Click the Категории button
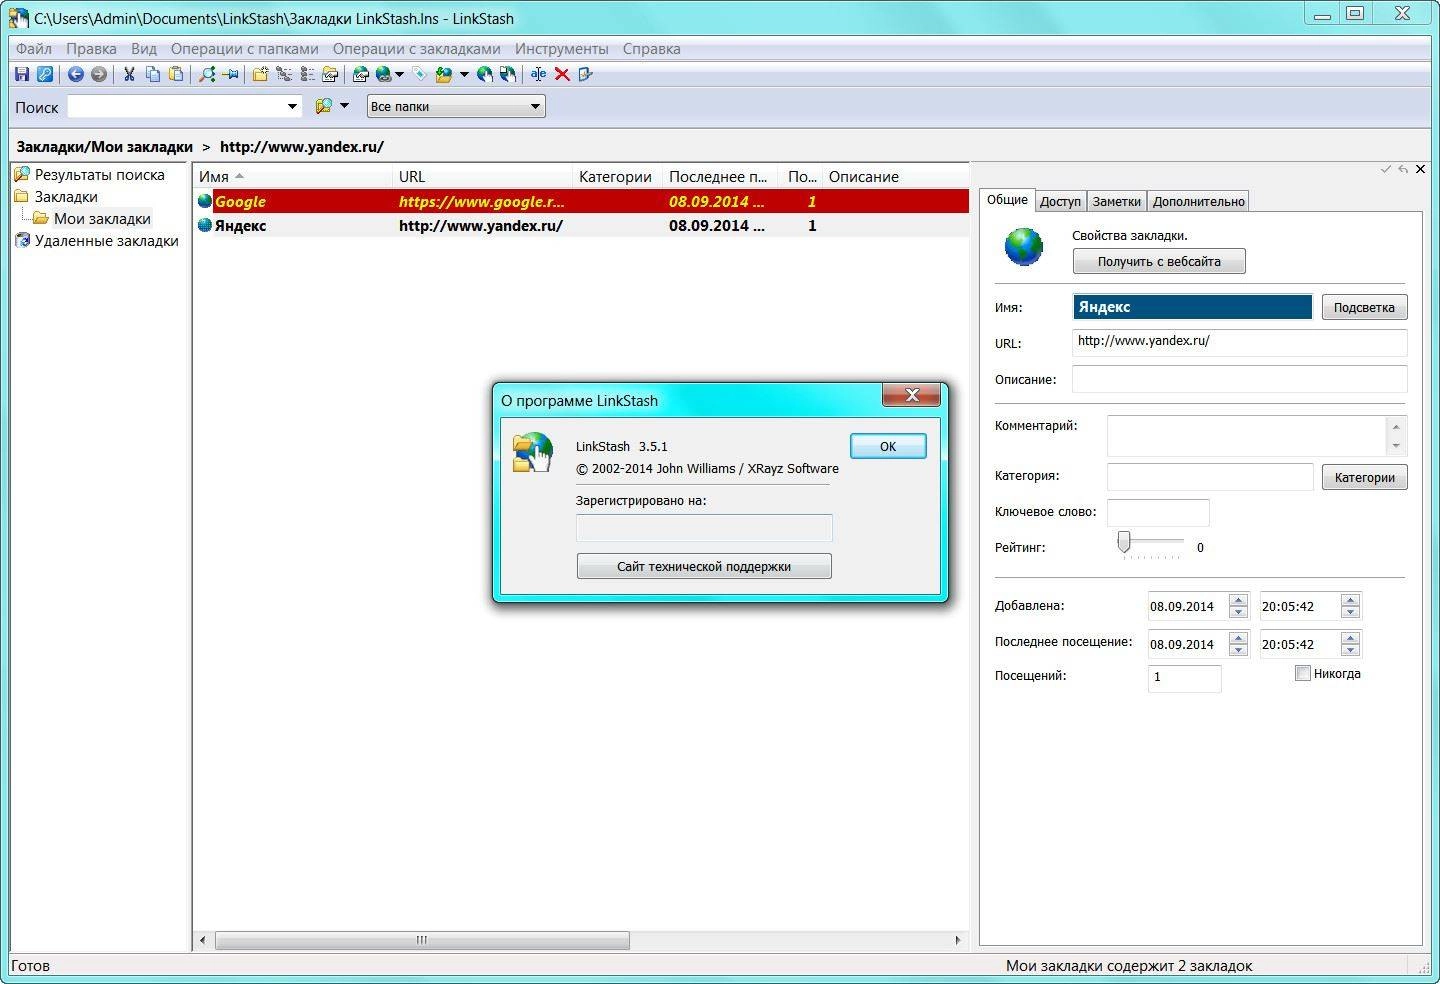This screenshot has height=984, width=1440. pos(1364,477)
